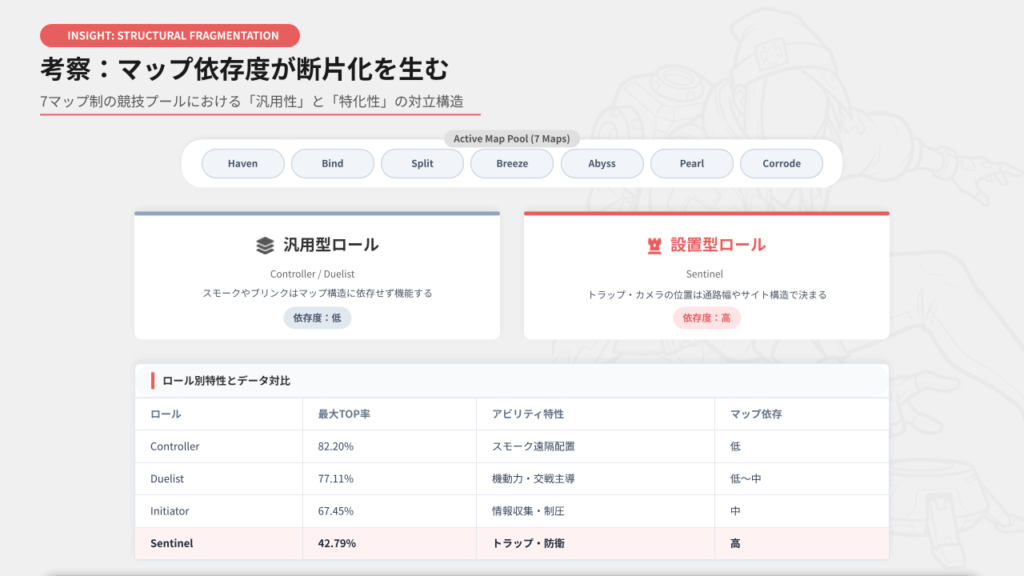Click the 依存度：高 badge
The width and height of the screenshot is (1024, 576).
click(706, 318)
